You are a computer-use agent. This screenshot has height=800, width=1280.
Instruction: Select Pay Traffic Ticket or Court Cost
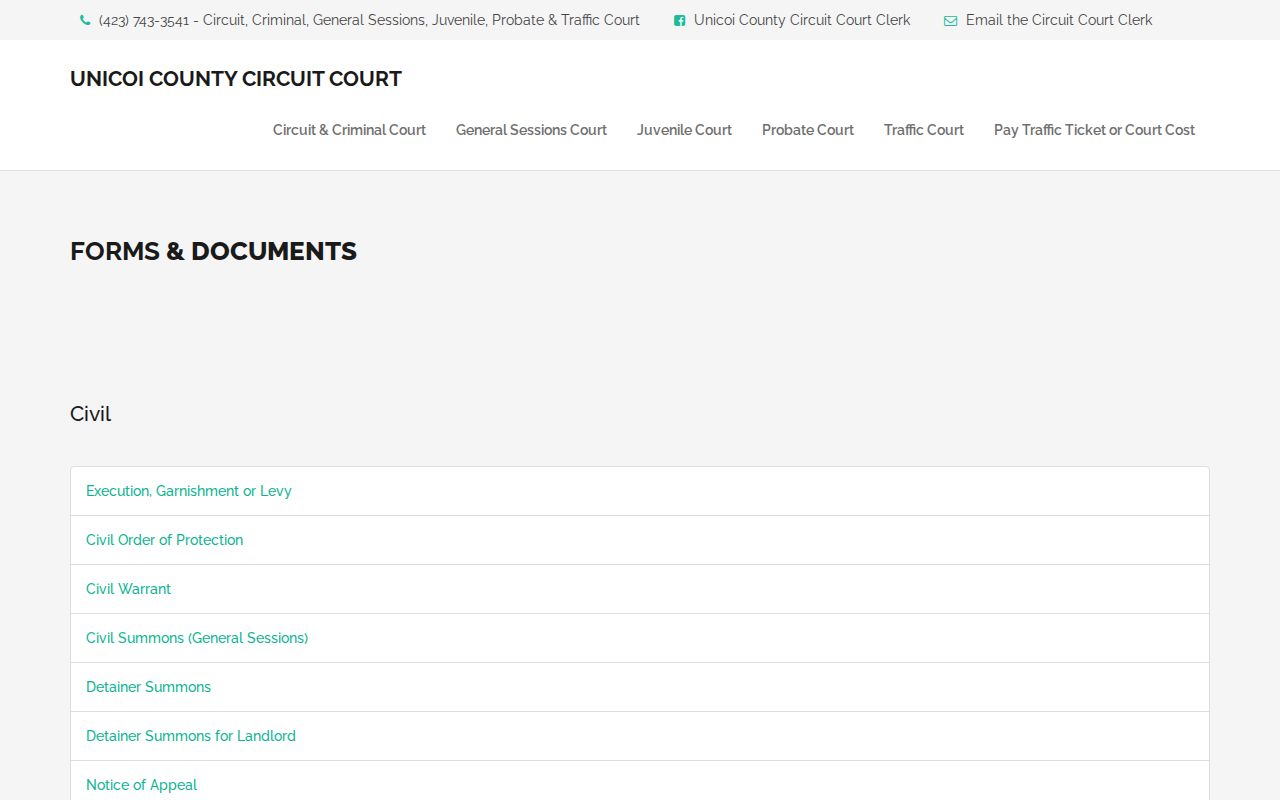[1094, 130]
